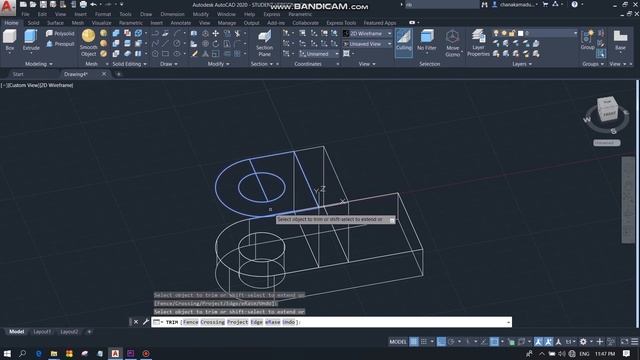Image resolution: width=640 pixels, height=360 pixels.
Task: Click the layer lock icon in Layers panel
Action: (x=511, y=33)
